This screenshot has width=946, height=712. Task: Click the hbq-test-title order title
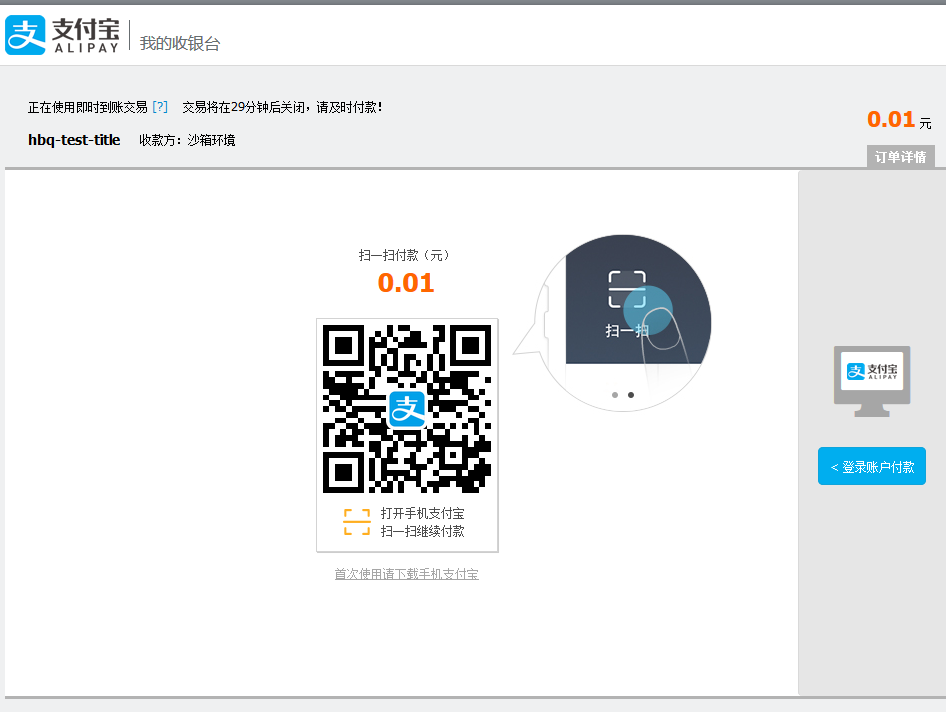74,140
